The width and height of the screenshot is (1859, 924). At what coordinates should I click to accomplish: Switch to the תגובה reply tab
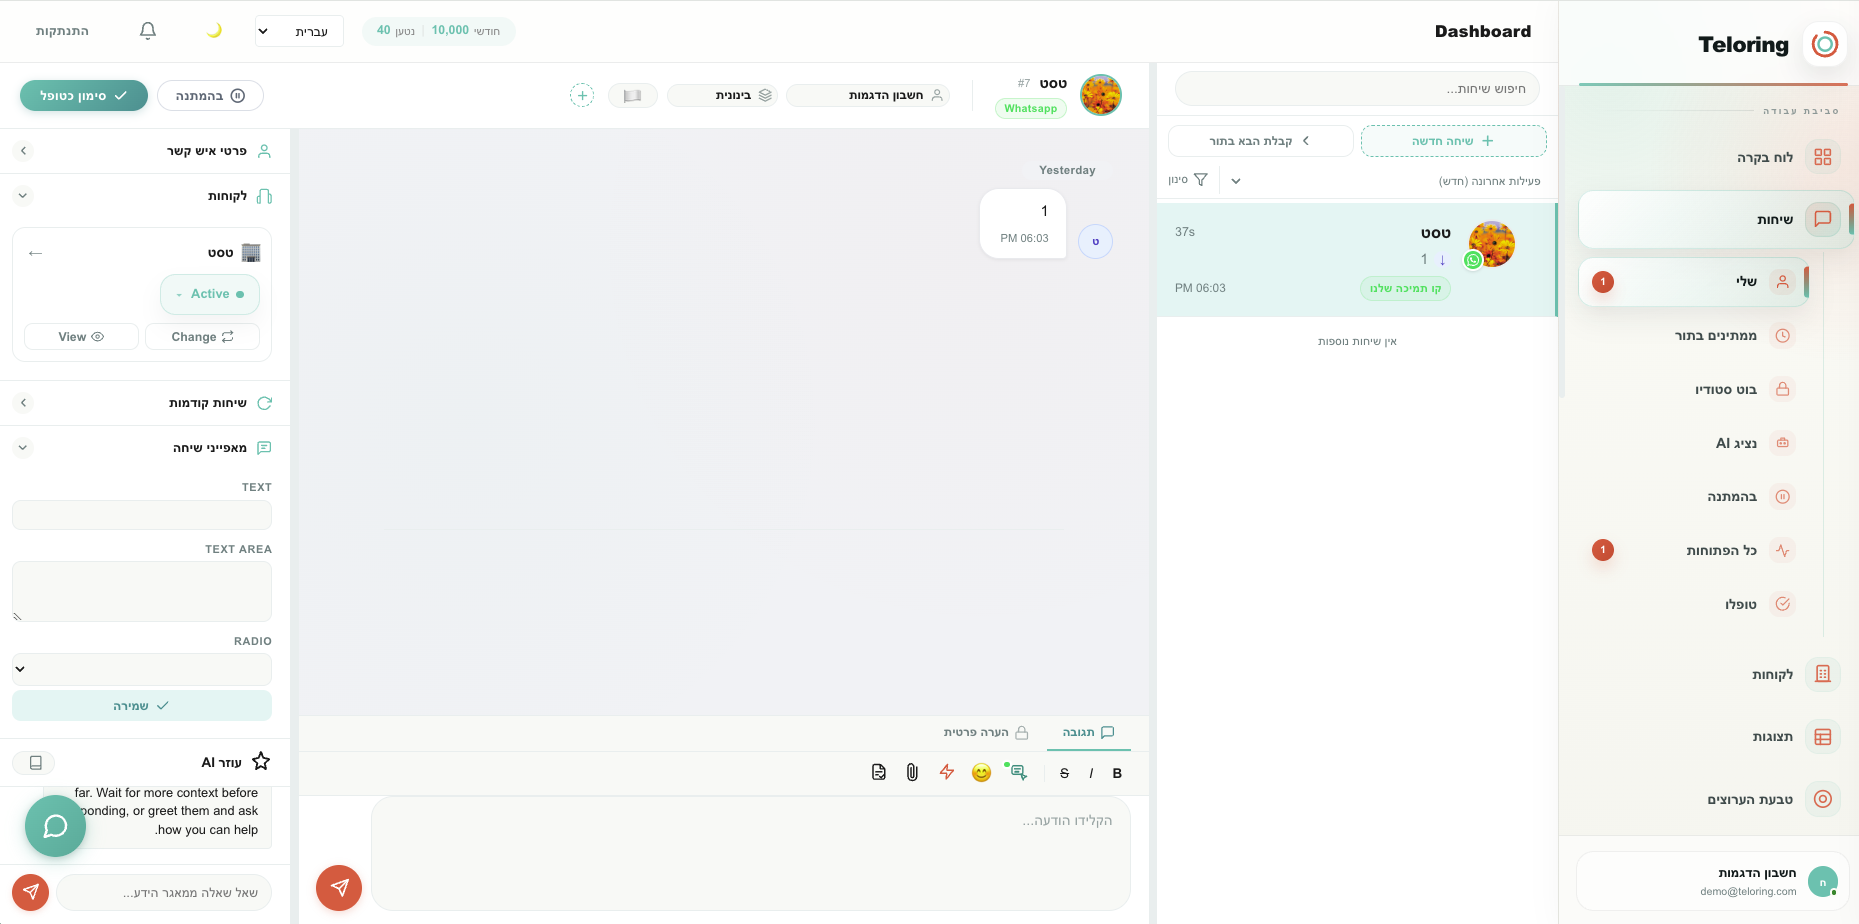[x=1088, y=733]
